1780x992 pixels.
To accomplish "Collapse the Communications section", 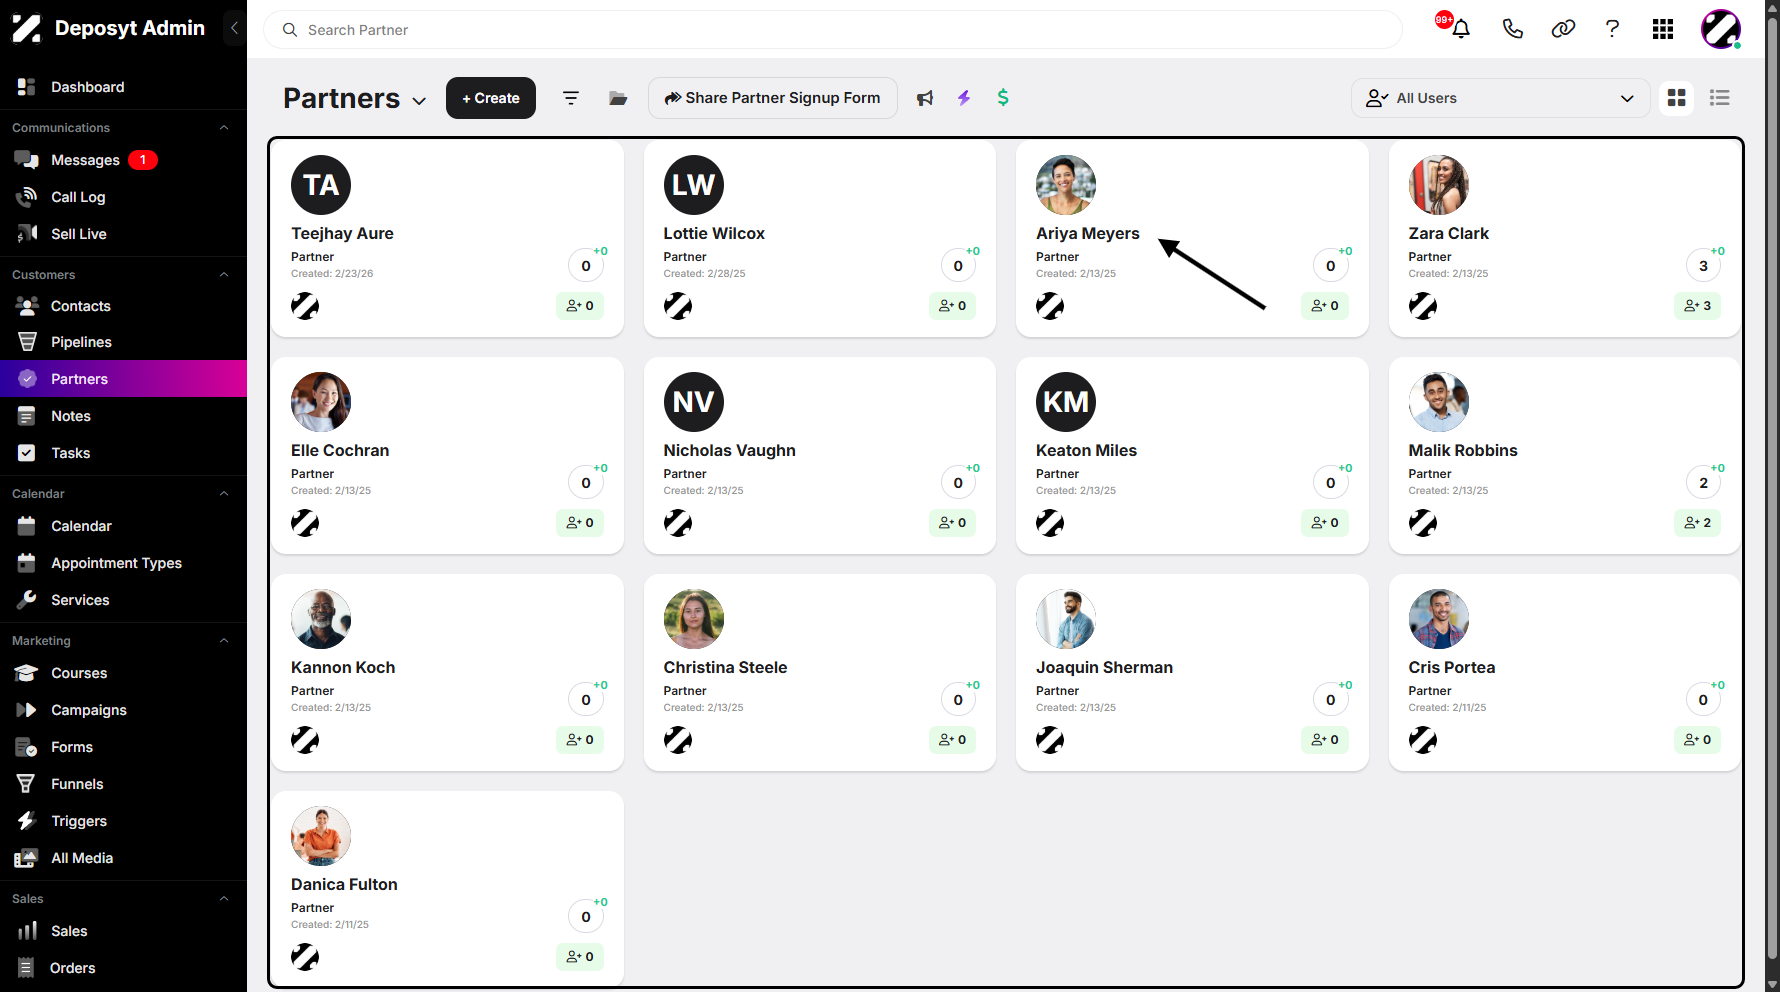I will coord(224,128).
